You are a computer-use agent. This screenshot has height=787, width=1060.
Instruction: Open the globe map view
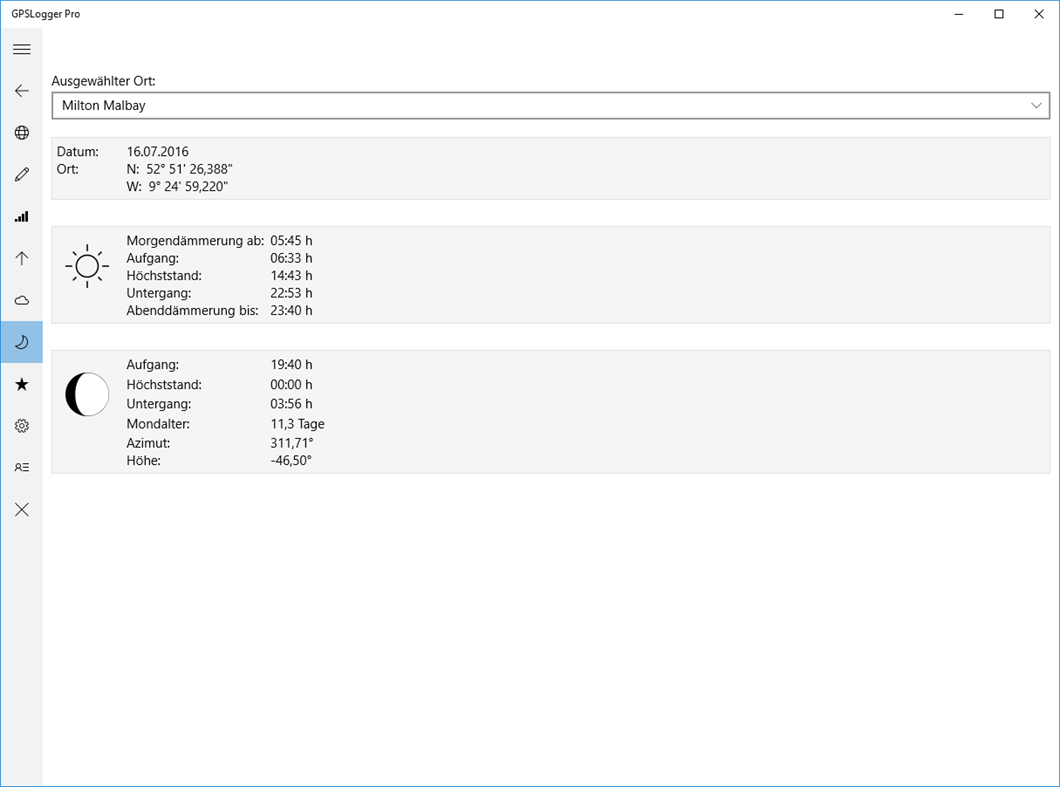pyautogui.click(x=21, y=132)
